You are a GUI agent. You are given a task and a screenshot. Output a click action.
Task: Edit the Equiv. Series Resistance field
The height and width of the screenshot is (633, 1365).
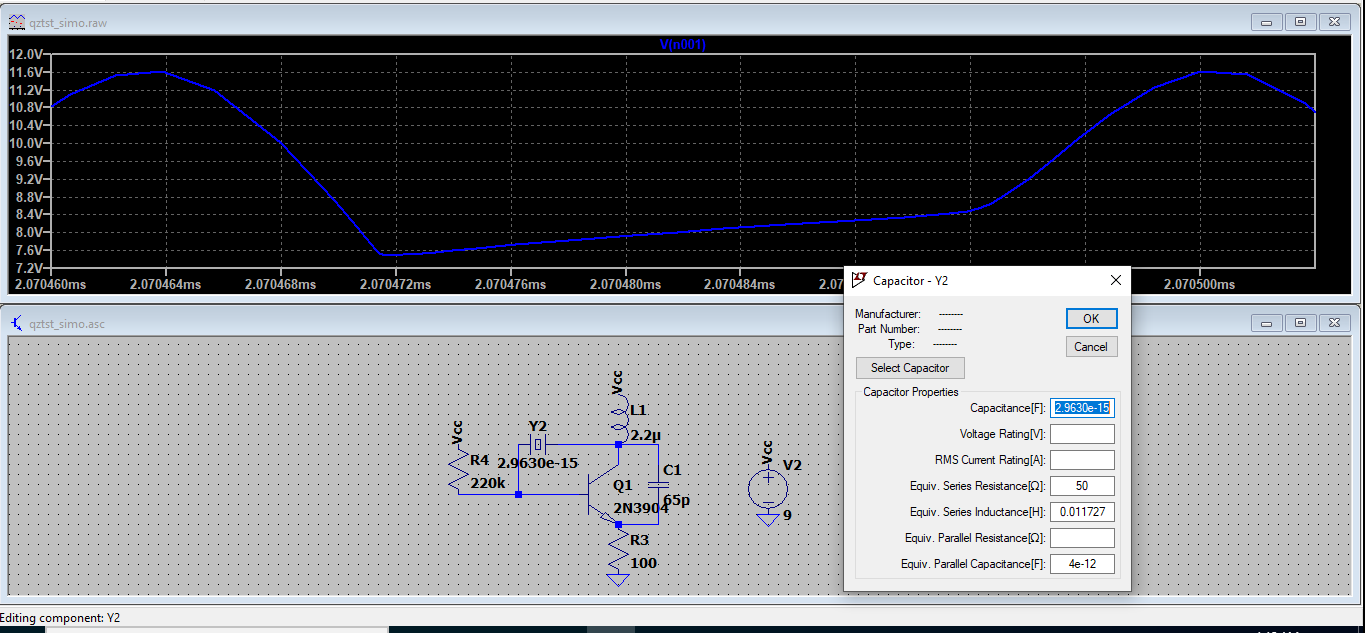click(1082, 486)
